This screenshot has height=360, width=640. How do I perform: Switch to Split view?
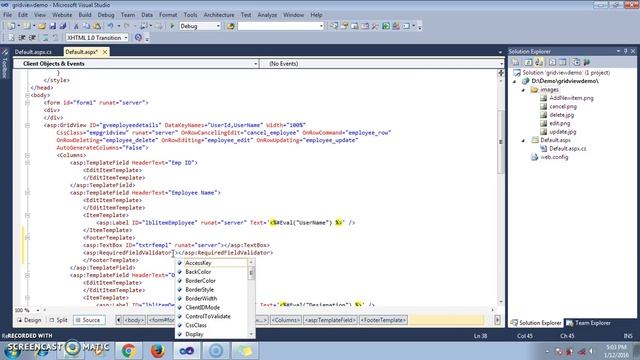pos(58,320)
